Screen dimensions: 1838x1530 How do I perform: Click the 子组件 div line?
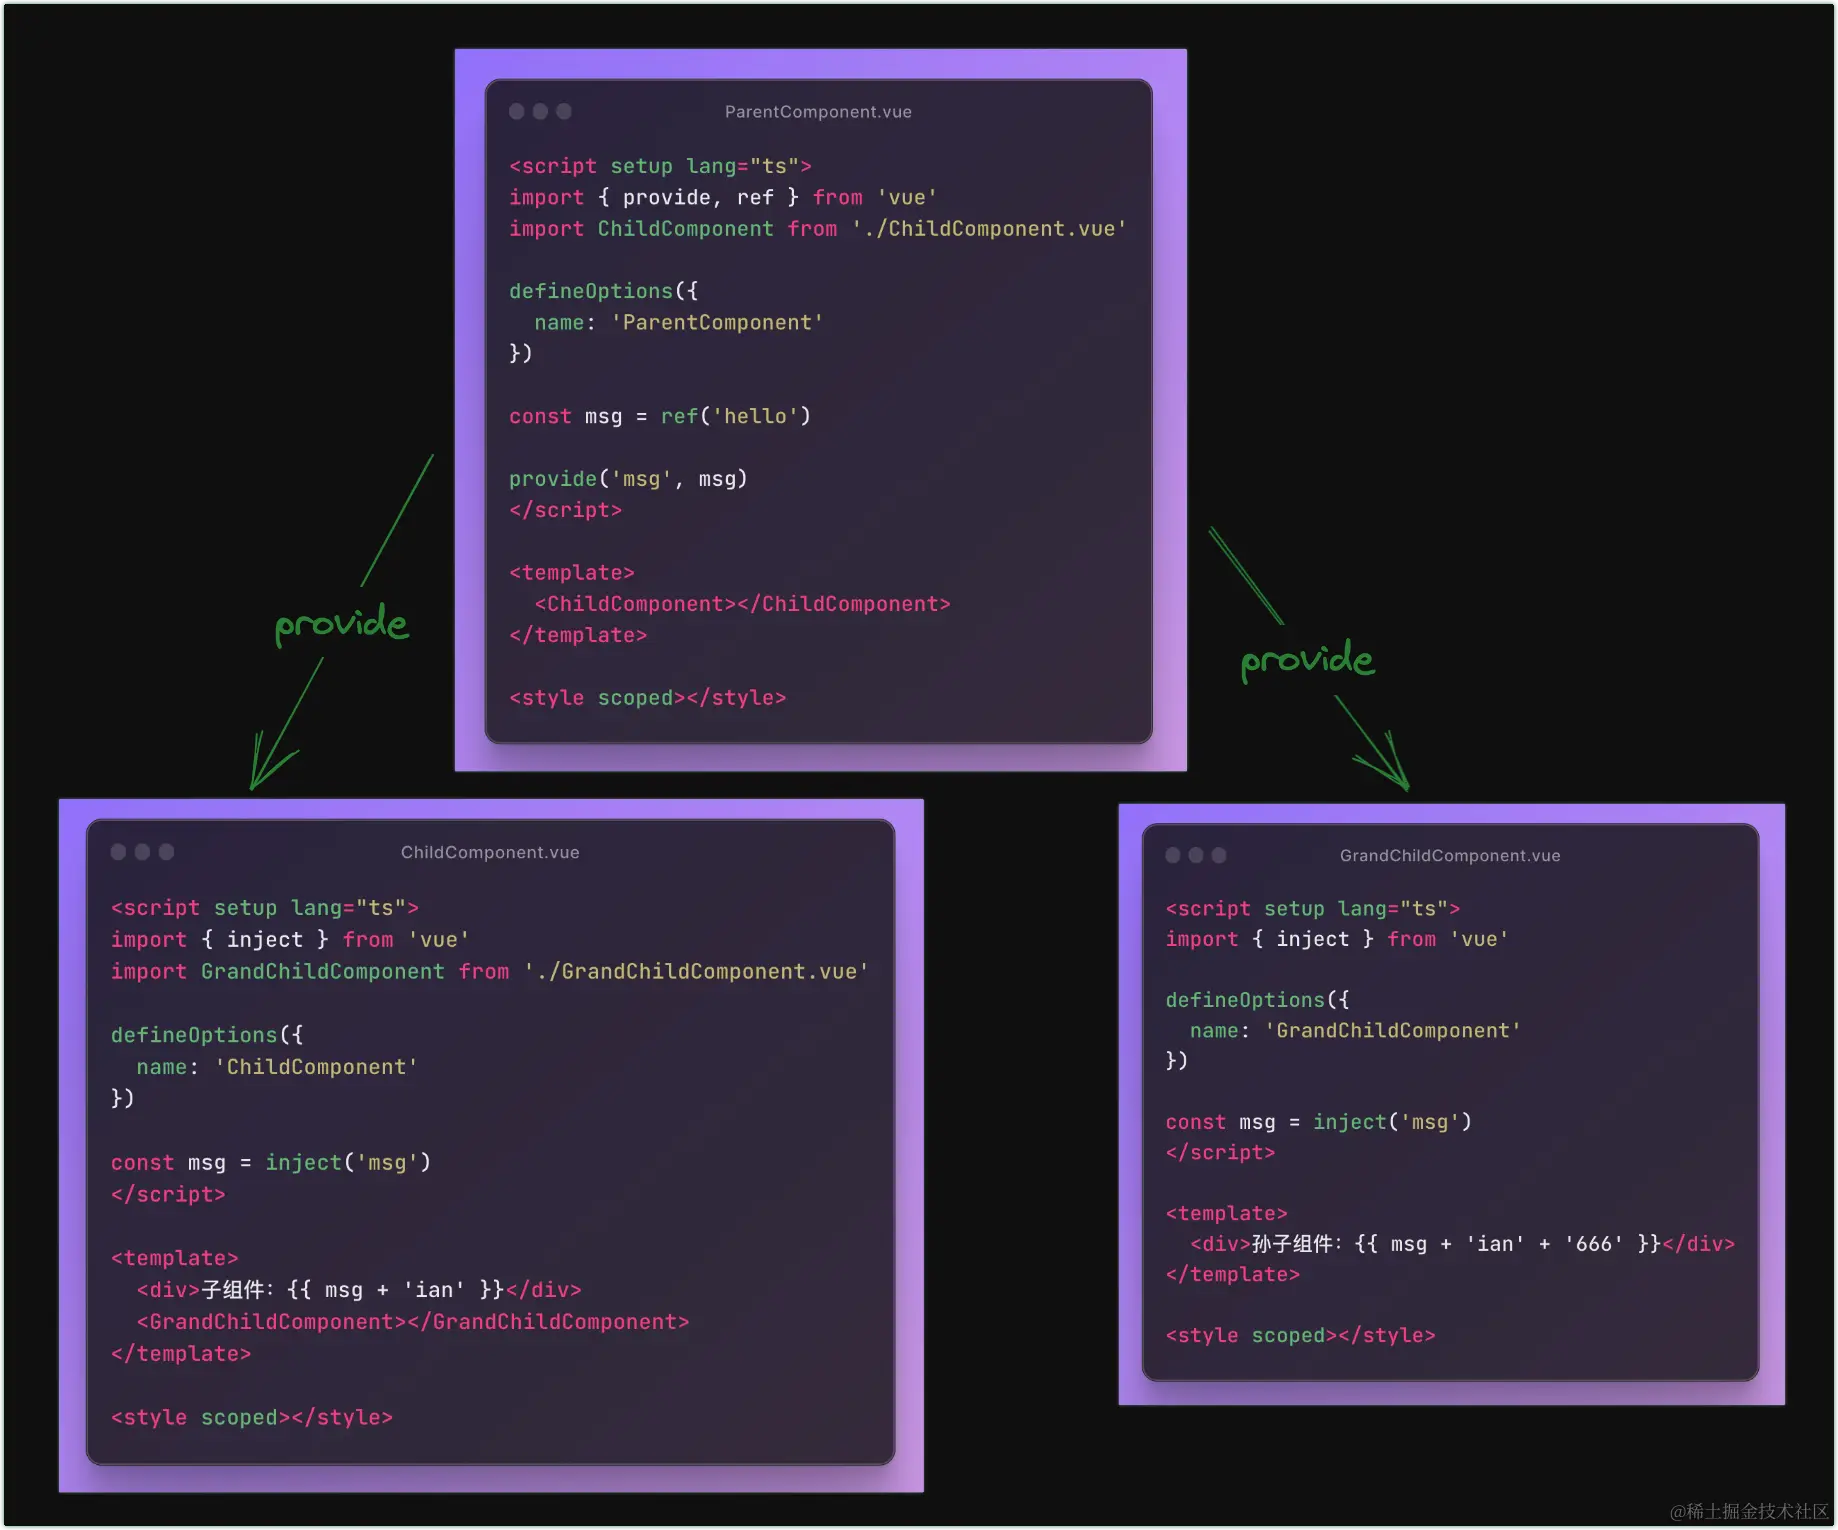point(359,1290)
